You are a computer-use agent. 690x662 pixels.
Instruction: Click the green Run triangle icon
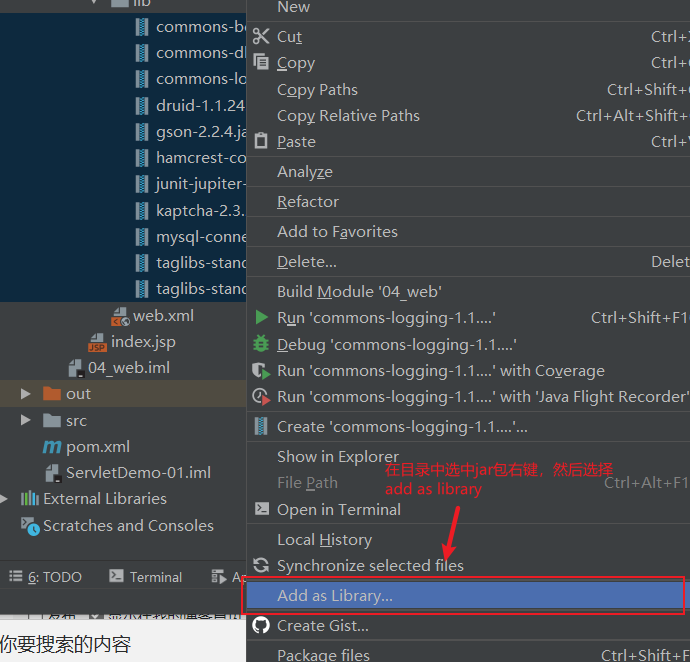(261, 317)
